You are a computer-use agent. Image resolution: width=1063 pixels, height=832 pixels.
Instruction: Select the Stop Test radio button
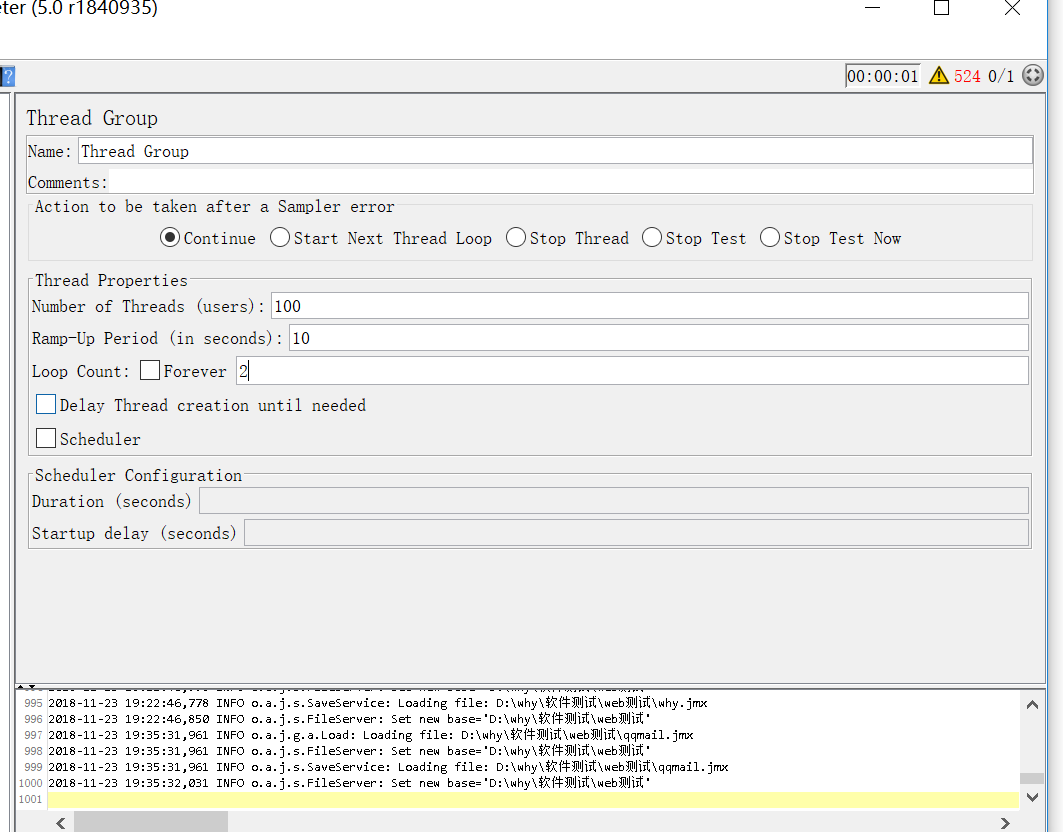pyautogui.click(x=652, y=238)
